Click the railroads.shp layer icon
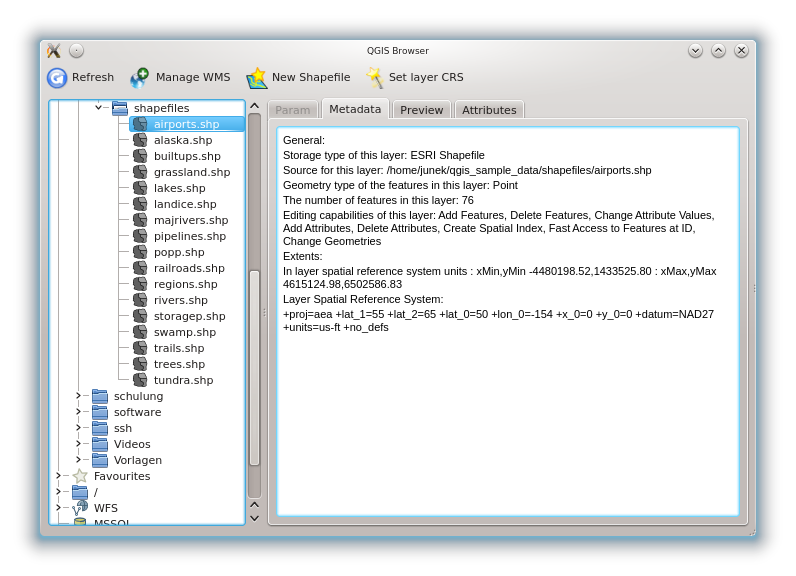 (x=140, y=268)
